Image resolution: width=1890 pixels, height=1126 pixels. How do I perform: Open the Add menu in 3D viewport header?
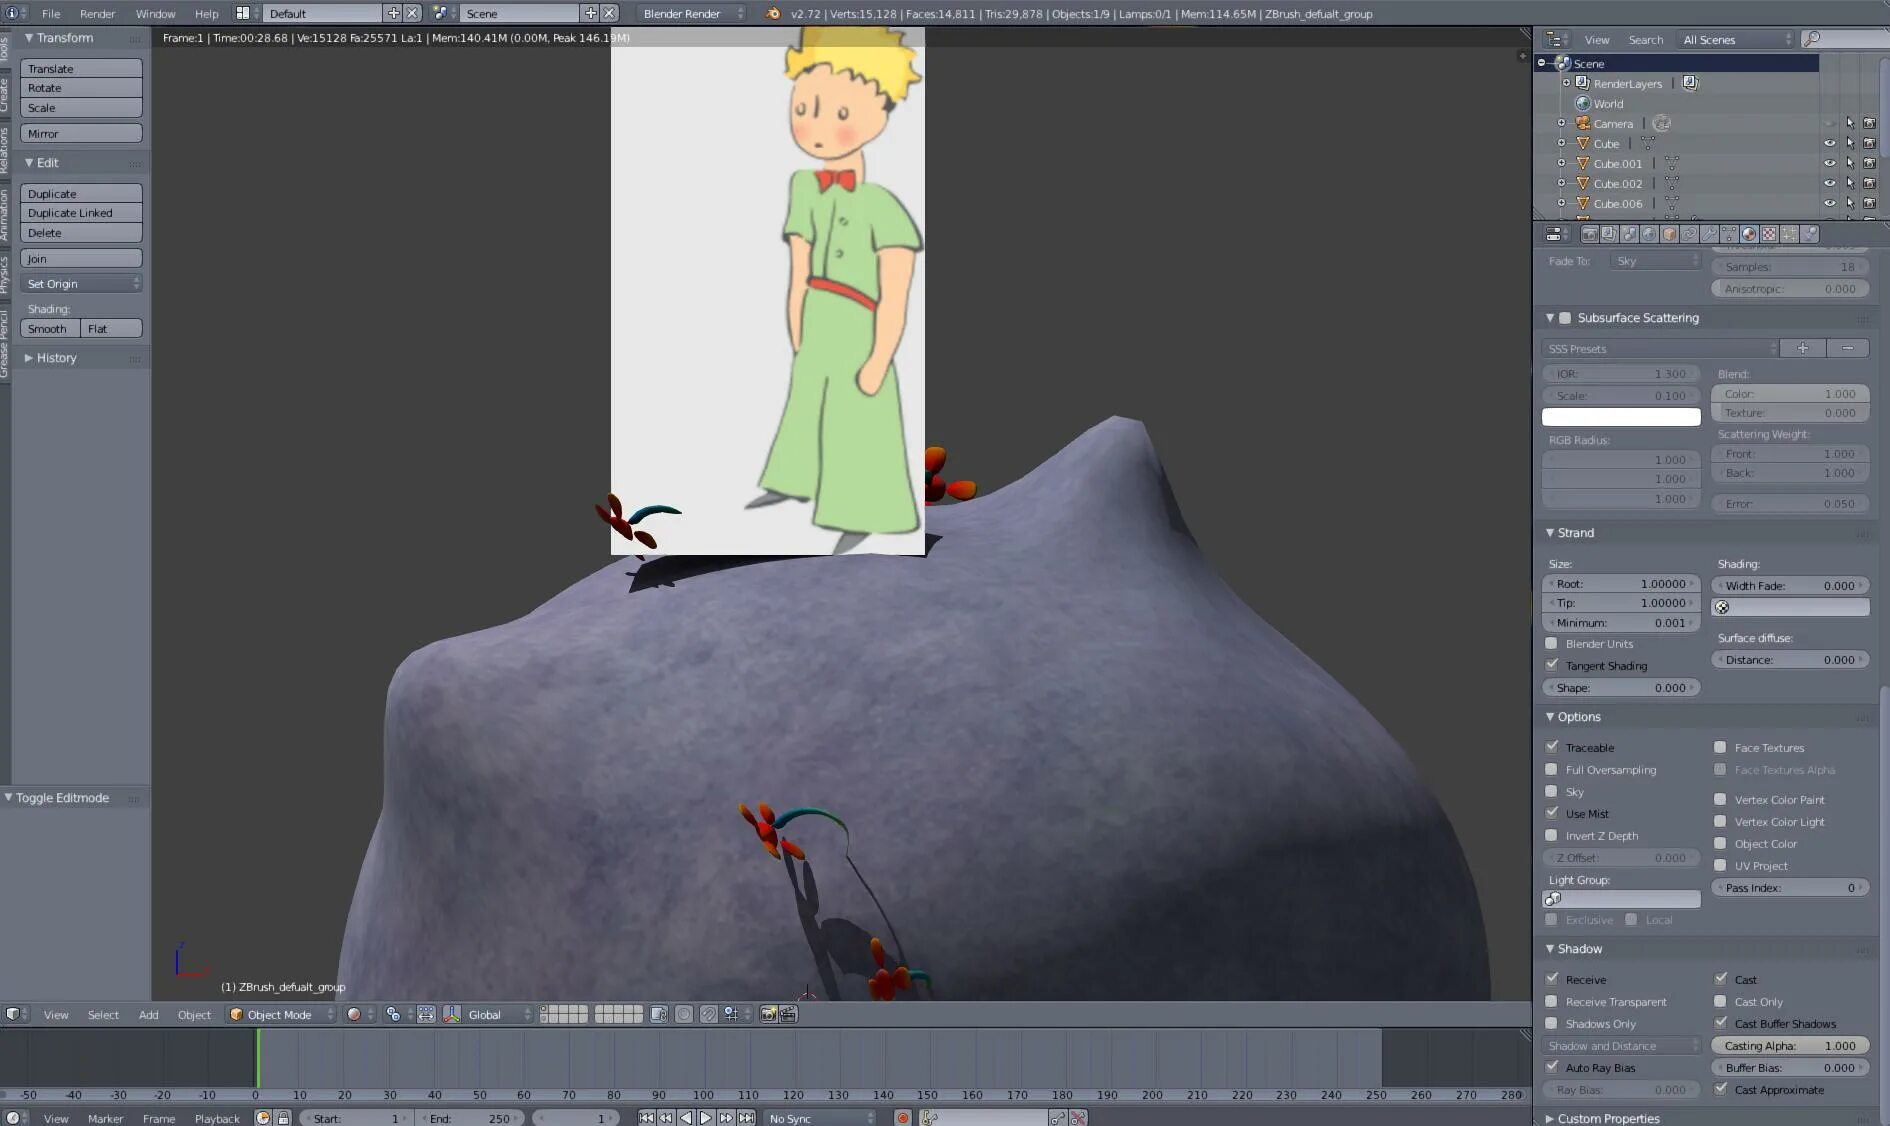click(148, 1014)
